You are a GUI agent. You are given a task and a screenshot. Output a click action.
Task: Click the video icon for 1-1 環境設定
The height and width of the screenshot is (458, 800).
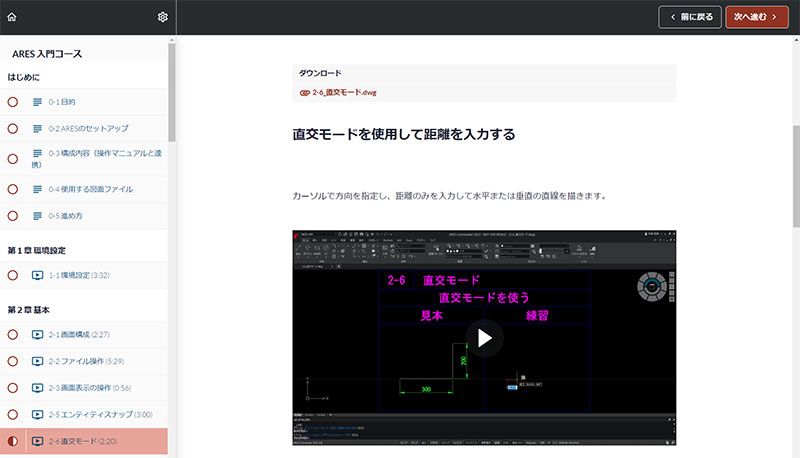(37, 275)
